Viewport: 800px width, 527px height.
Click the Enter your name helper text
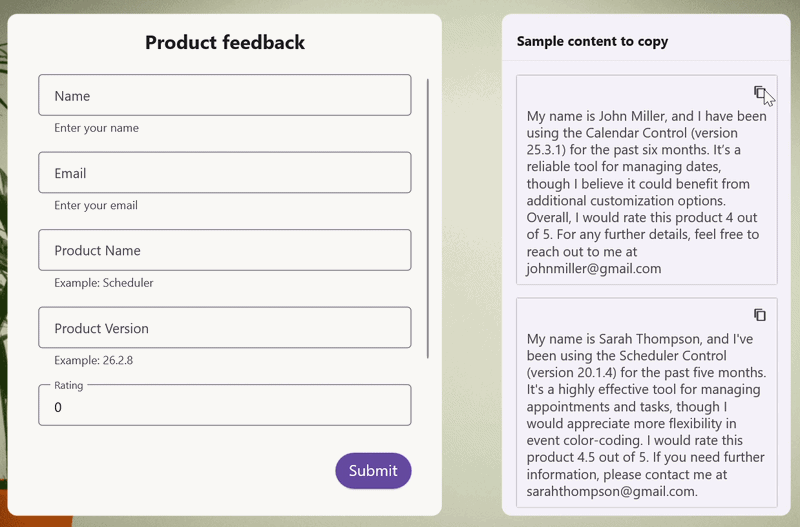click(96, 128)
